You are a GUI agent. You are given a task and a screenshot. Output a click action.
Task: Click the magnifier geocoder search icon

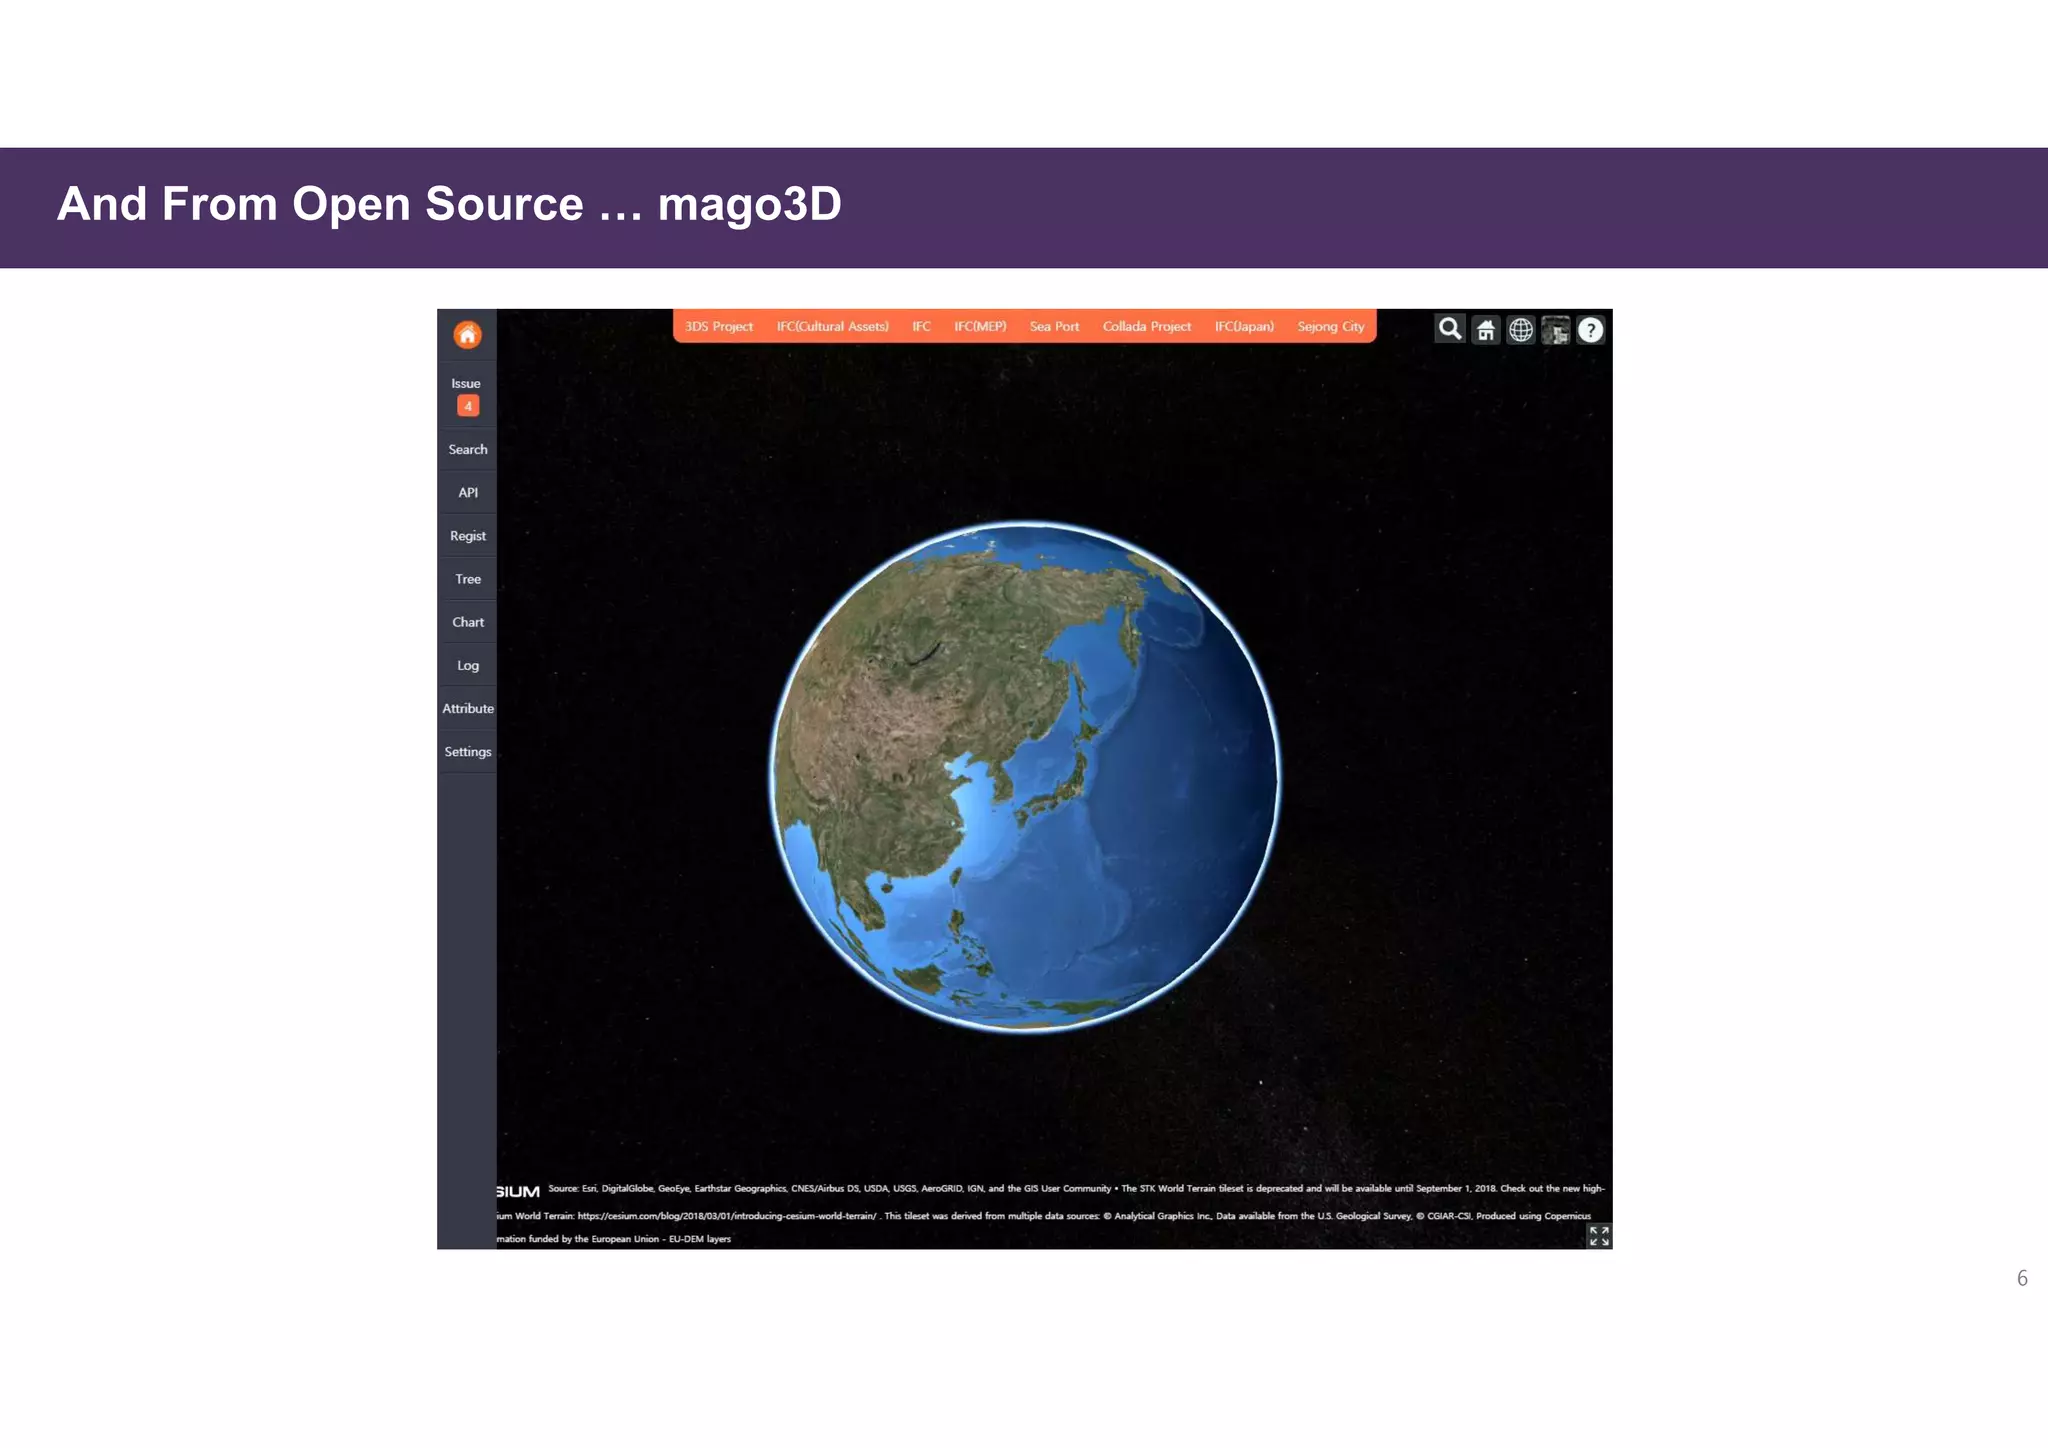pos(1450,329)
